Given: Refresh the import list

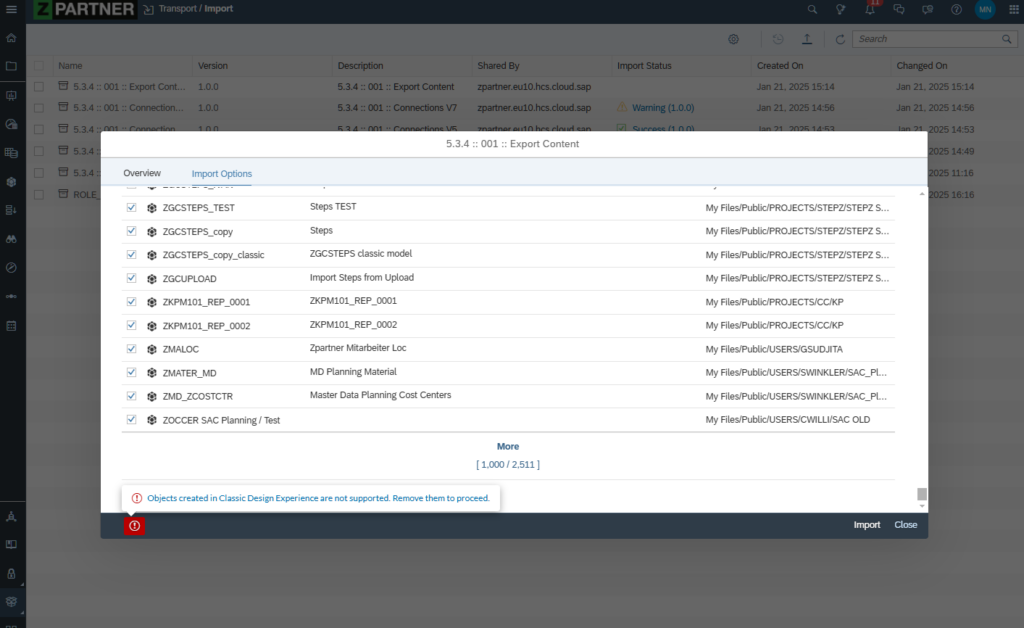Looking at the screenshot, I should tap(840, 39).
